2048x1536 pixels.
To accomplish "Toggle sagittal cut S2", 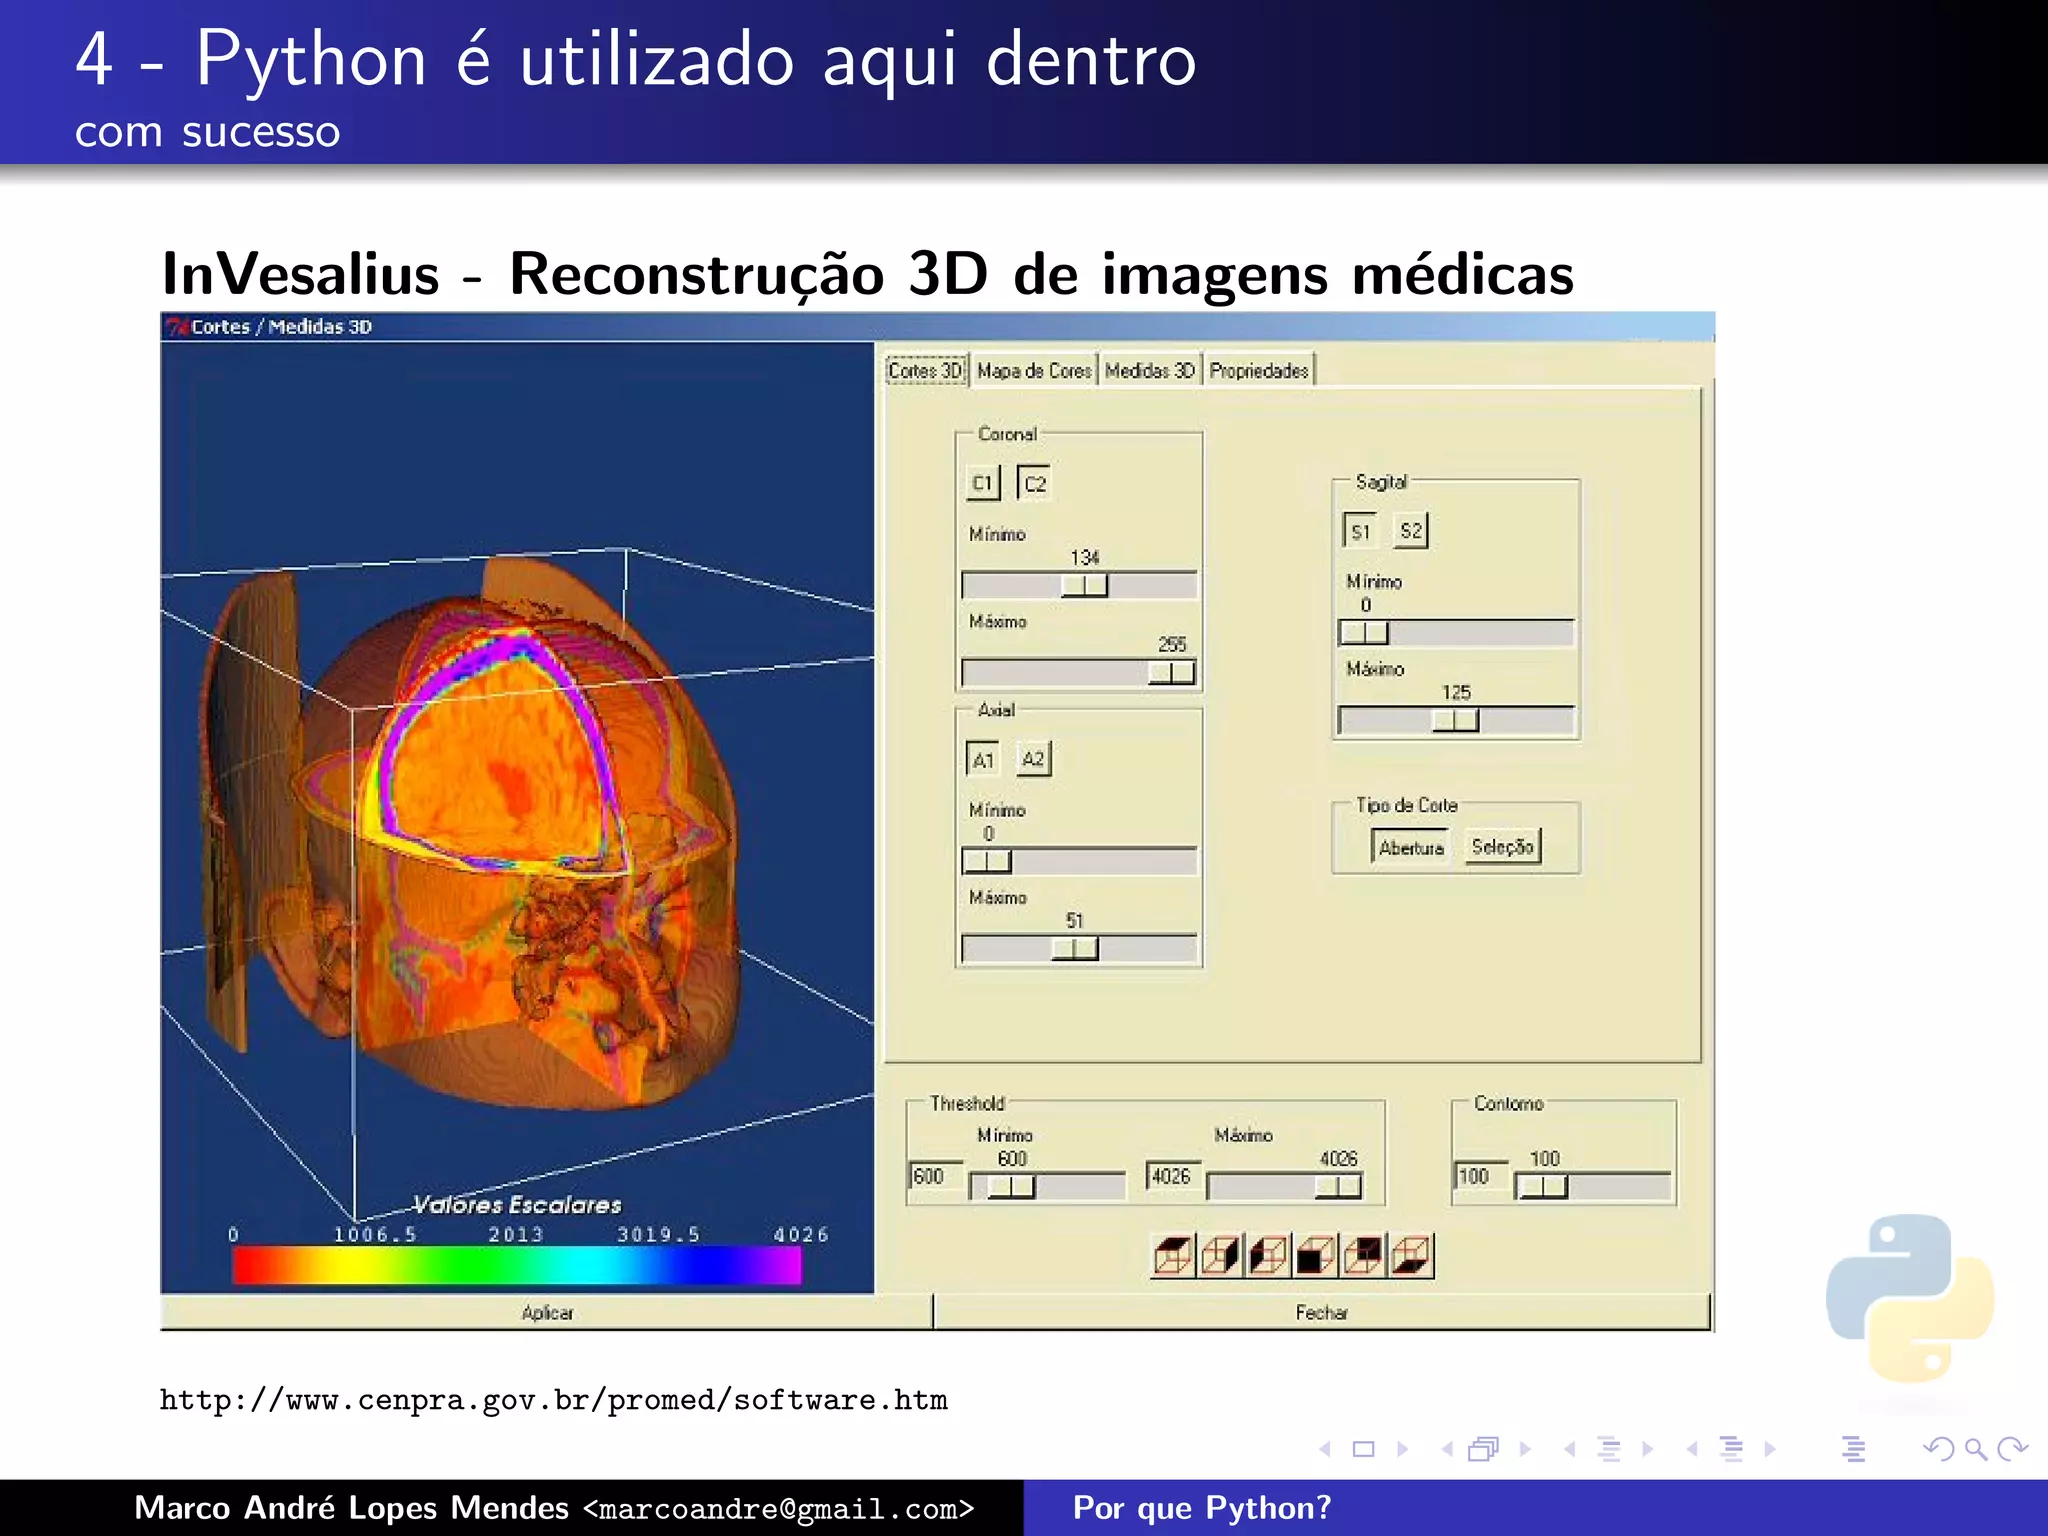I will (x=1411, y=531).
